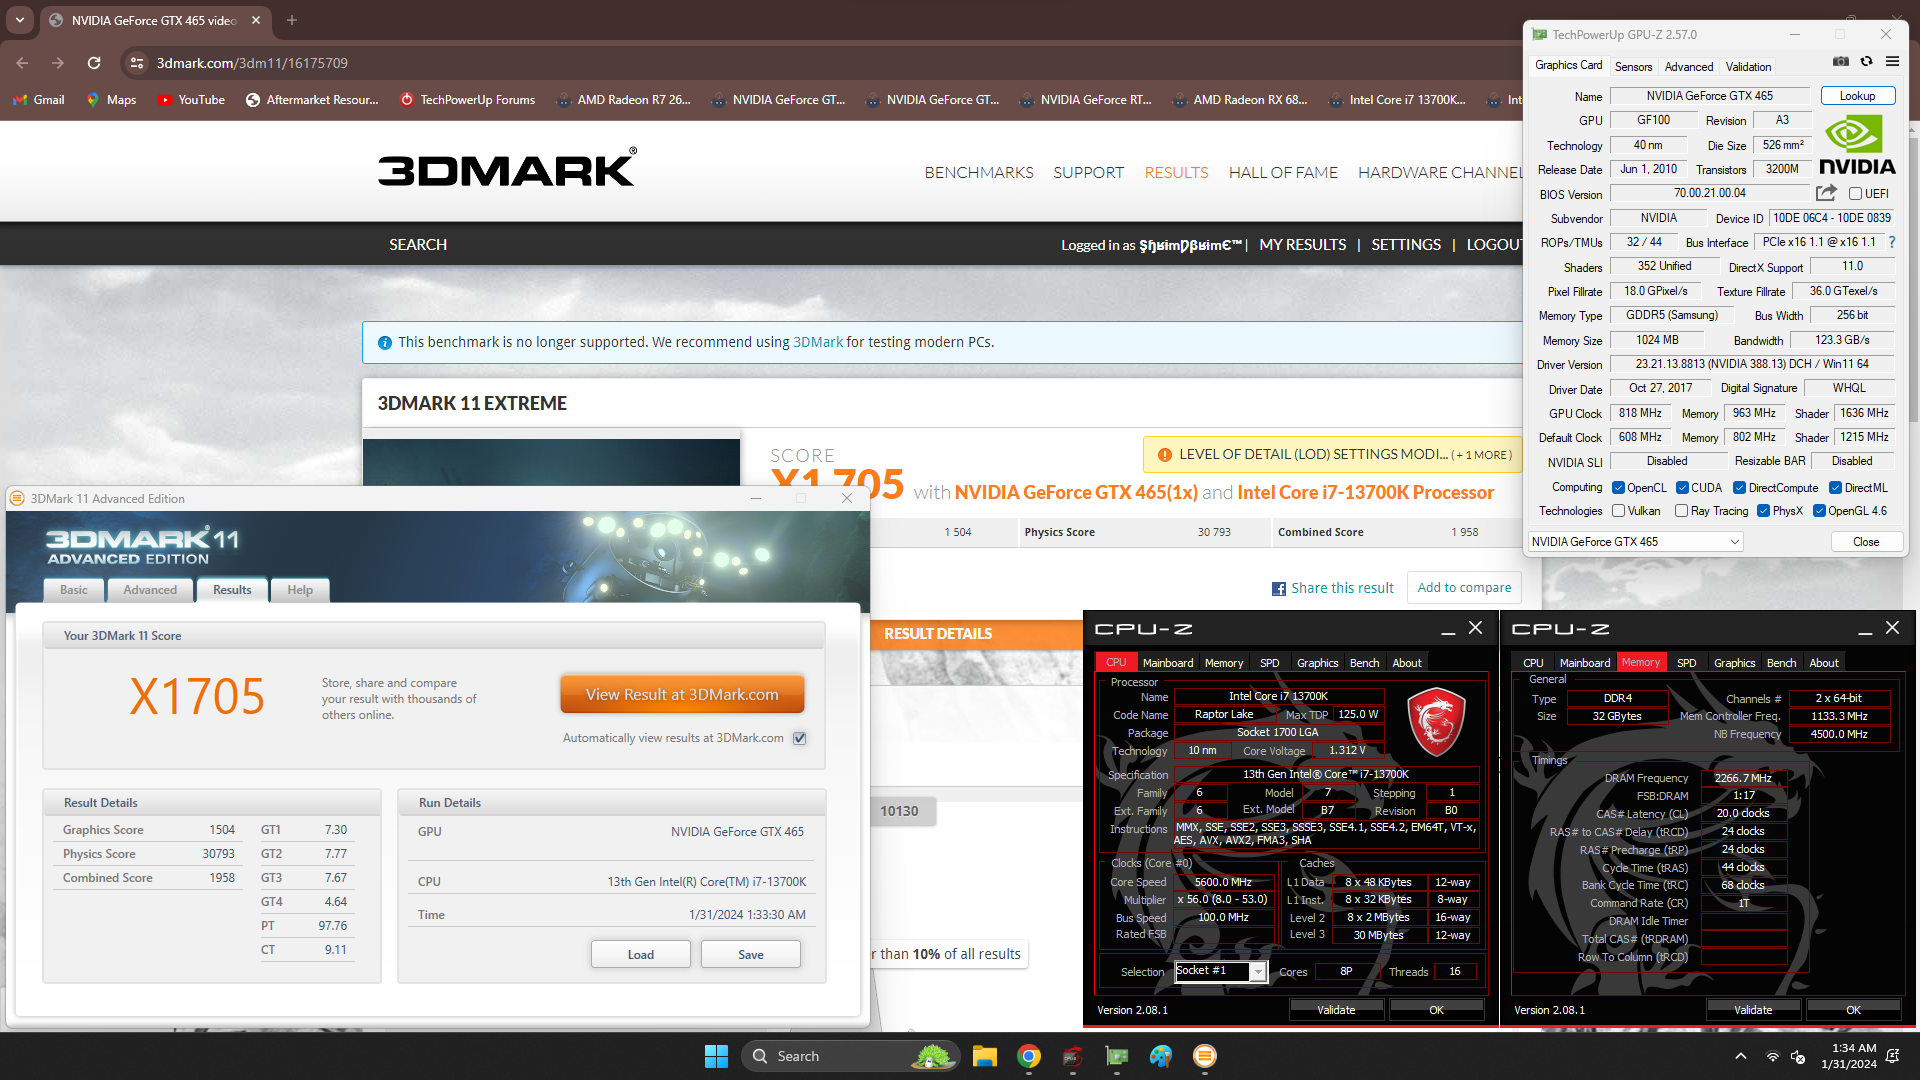The height and width of the screenshot is (1080, 1920).
Task: Open the TechPowerUp Forums bookmark
Action: [x=467, y=100]
